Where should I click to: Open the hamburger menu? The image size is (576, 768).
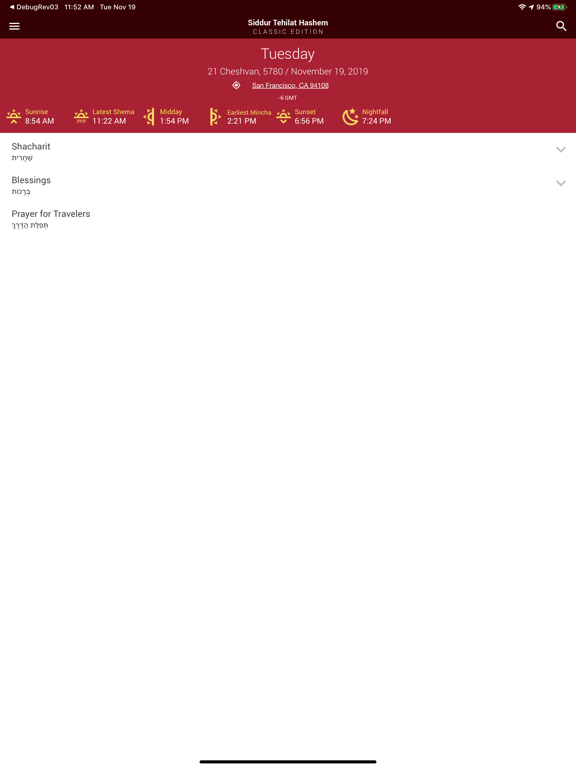point(14,26)
